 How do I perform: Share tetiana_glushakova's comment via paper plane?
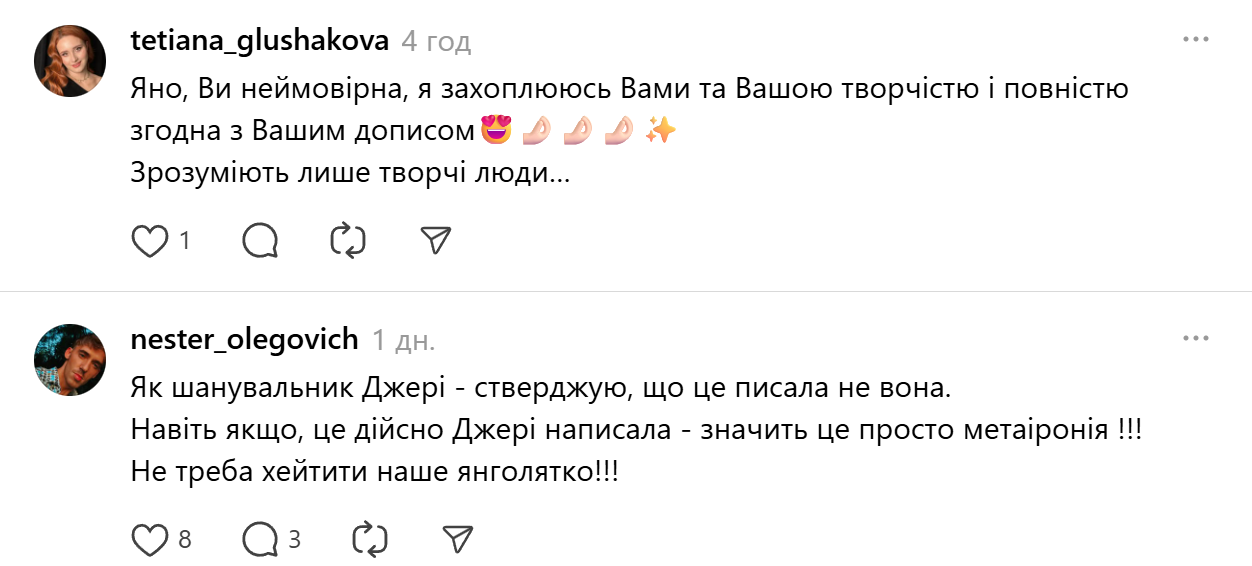point(436,241)
